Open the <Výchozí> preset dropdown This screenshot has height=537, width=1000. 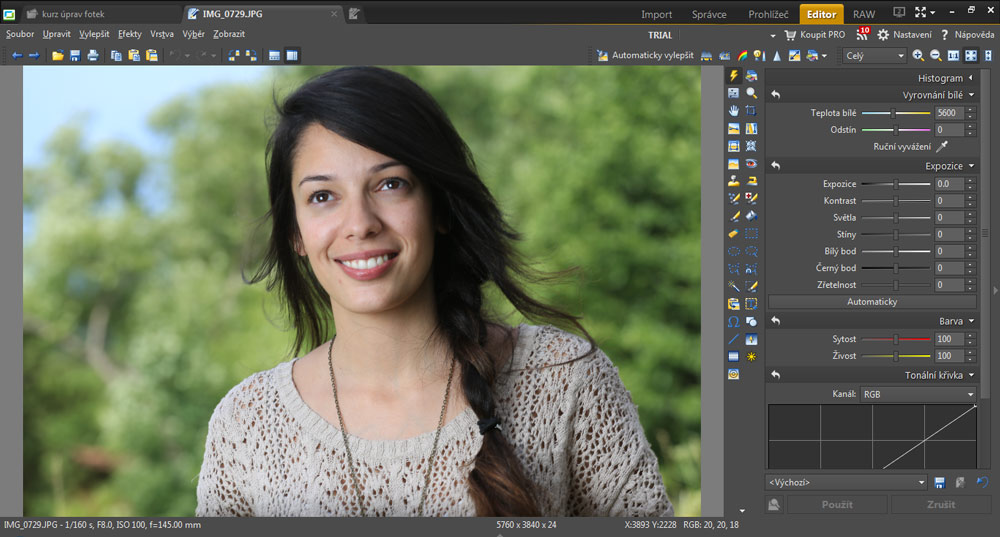(x=846, y=482)
